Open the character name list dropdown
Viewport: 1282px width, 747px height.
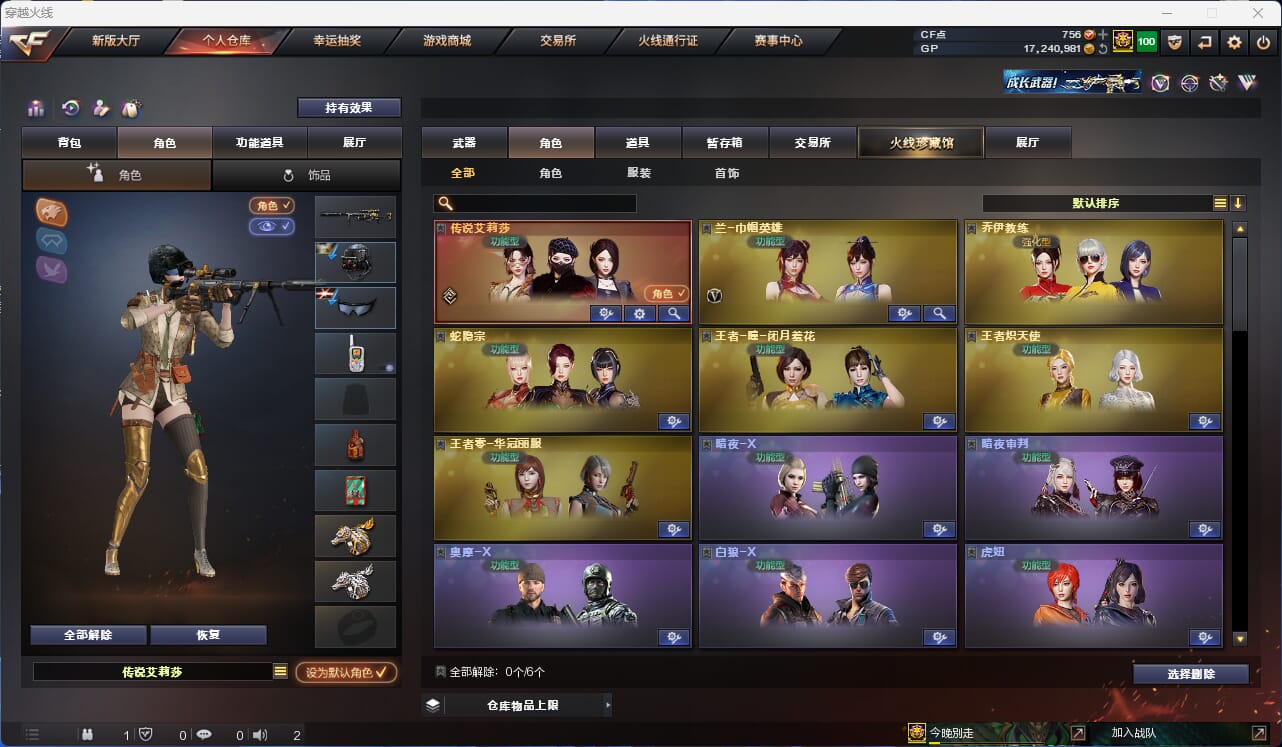[280, 672]
